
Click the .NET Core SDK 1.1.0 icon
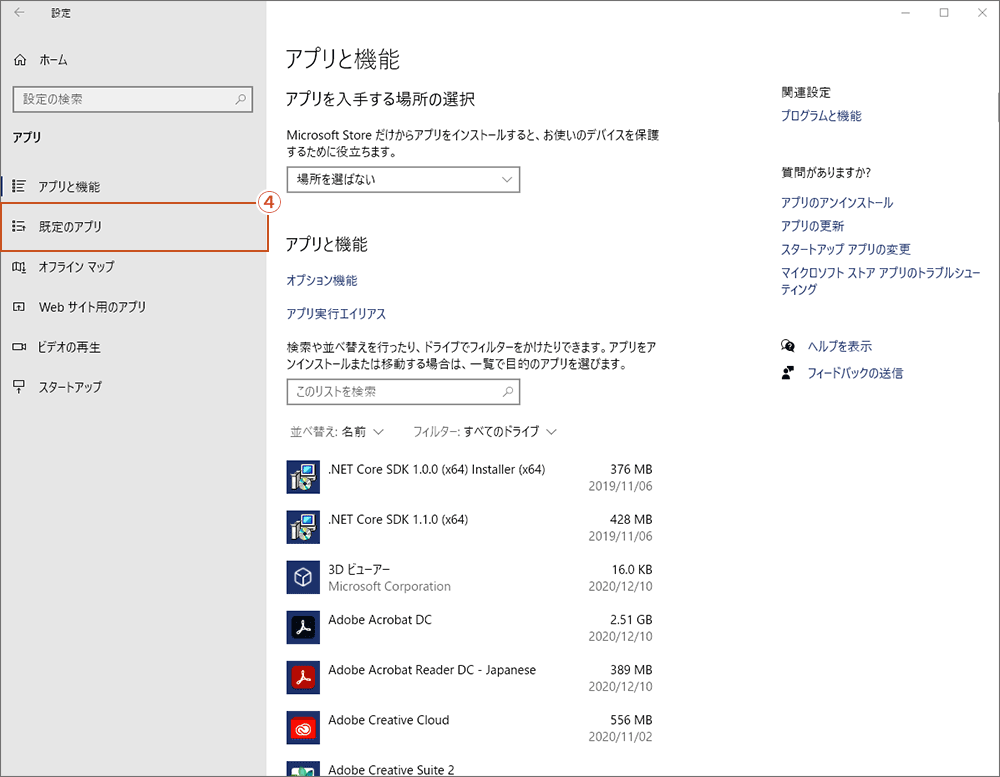(303, 527)
